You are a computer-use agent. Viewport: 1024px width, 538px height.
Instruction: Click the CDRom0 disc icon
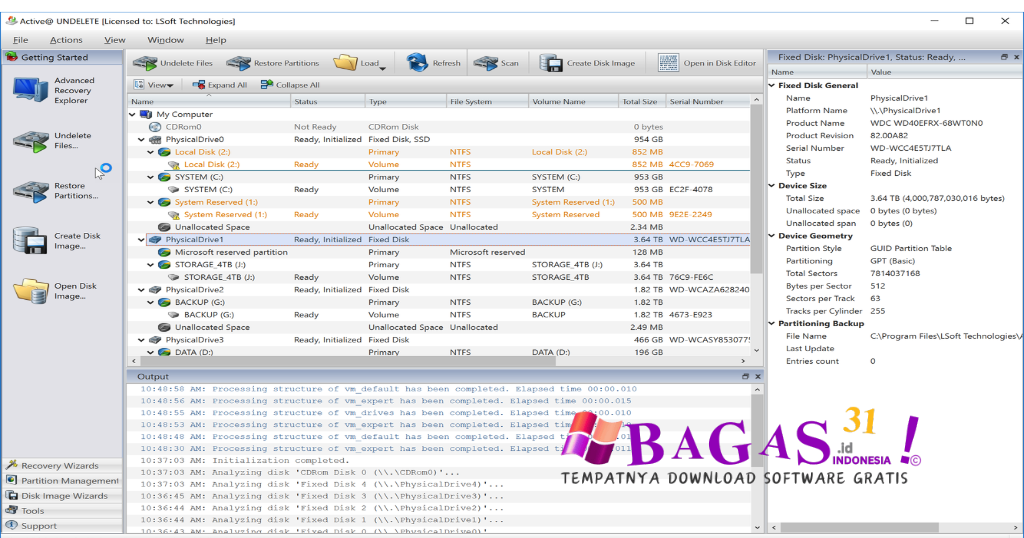tap(155, 127)
